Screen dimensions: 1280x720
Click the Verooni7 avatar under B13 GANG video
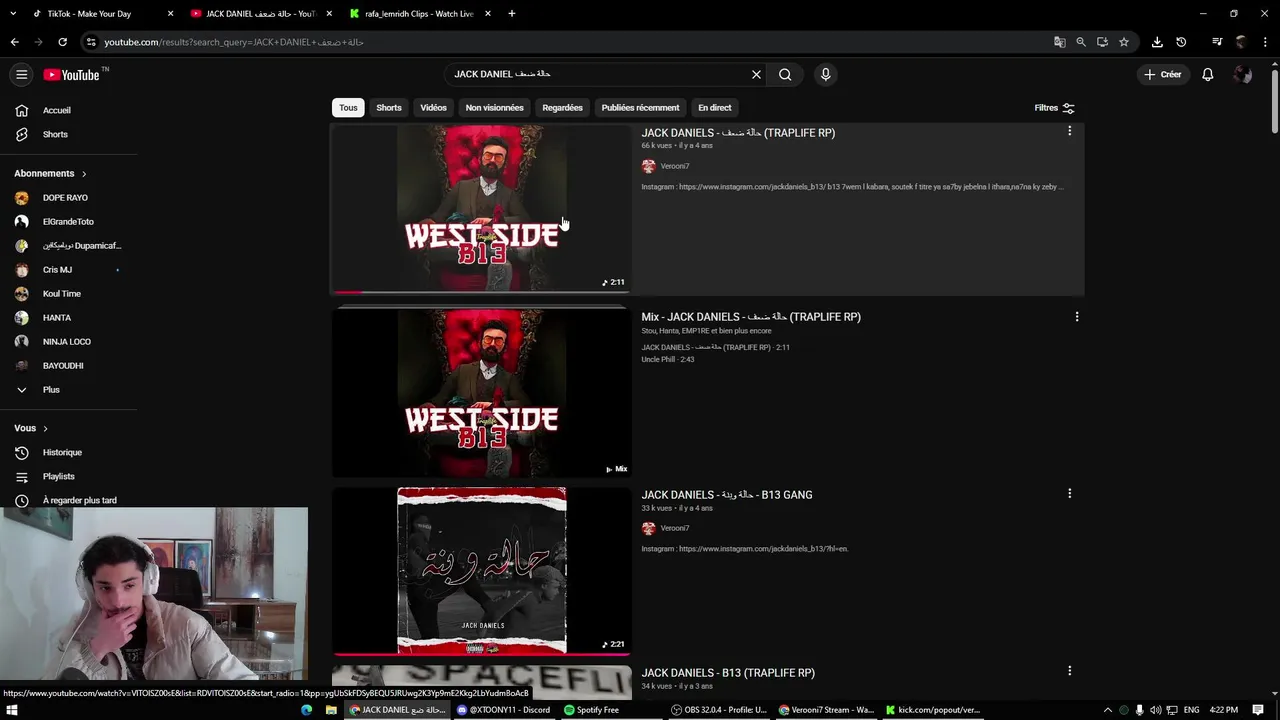click(648, 528)
